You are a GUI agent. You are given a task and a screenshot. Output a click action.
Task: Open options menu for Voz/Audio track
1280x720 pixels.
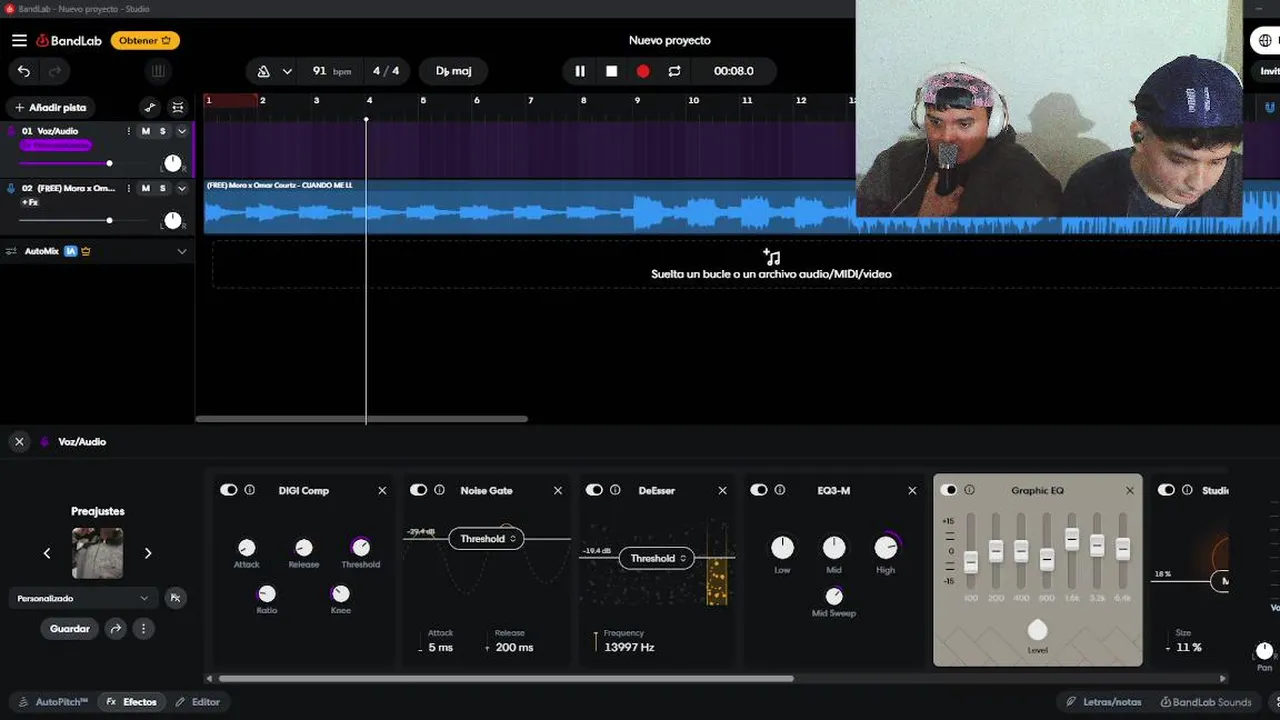pyautogui.click(x=128, y=131)
